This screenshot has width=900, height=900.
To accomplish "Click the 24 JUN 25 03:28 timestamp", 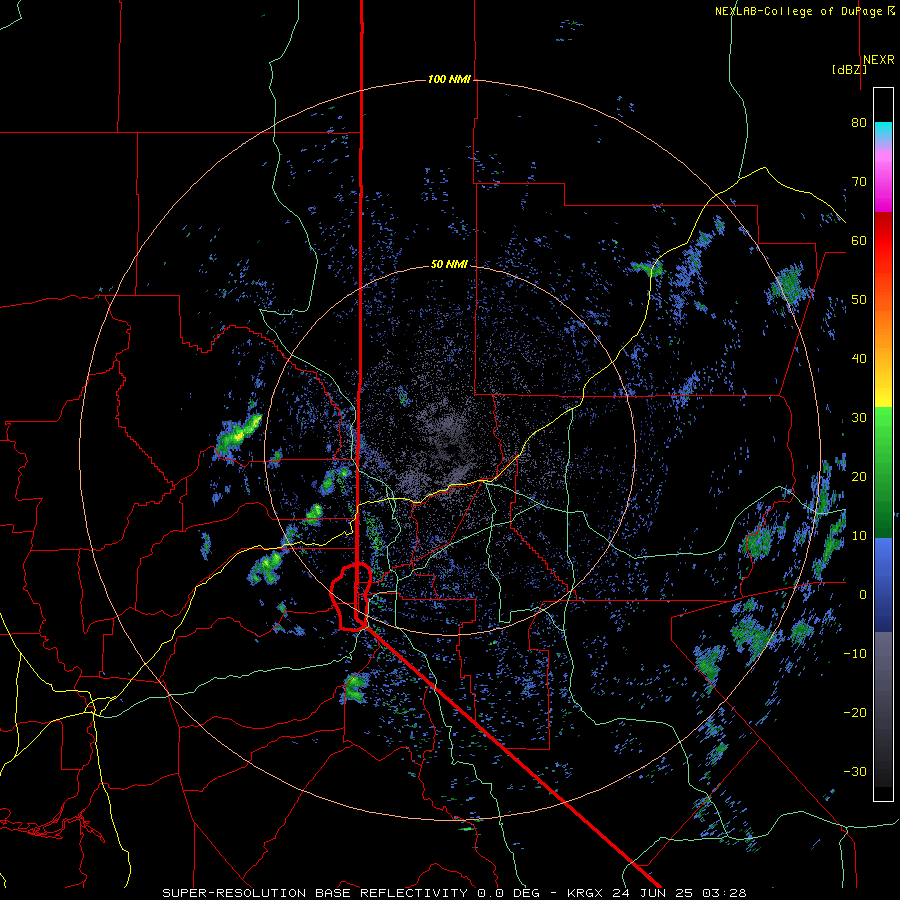I will (679, 893).
